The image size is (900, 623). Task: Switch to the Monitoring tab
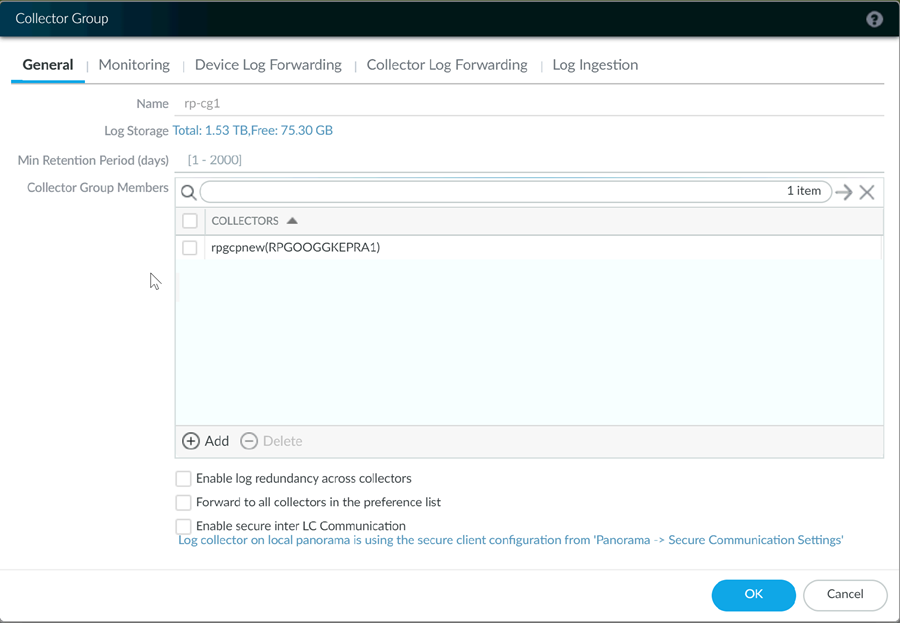coord(134,65)
